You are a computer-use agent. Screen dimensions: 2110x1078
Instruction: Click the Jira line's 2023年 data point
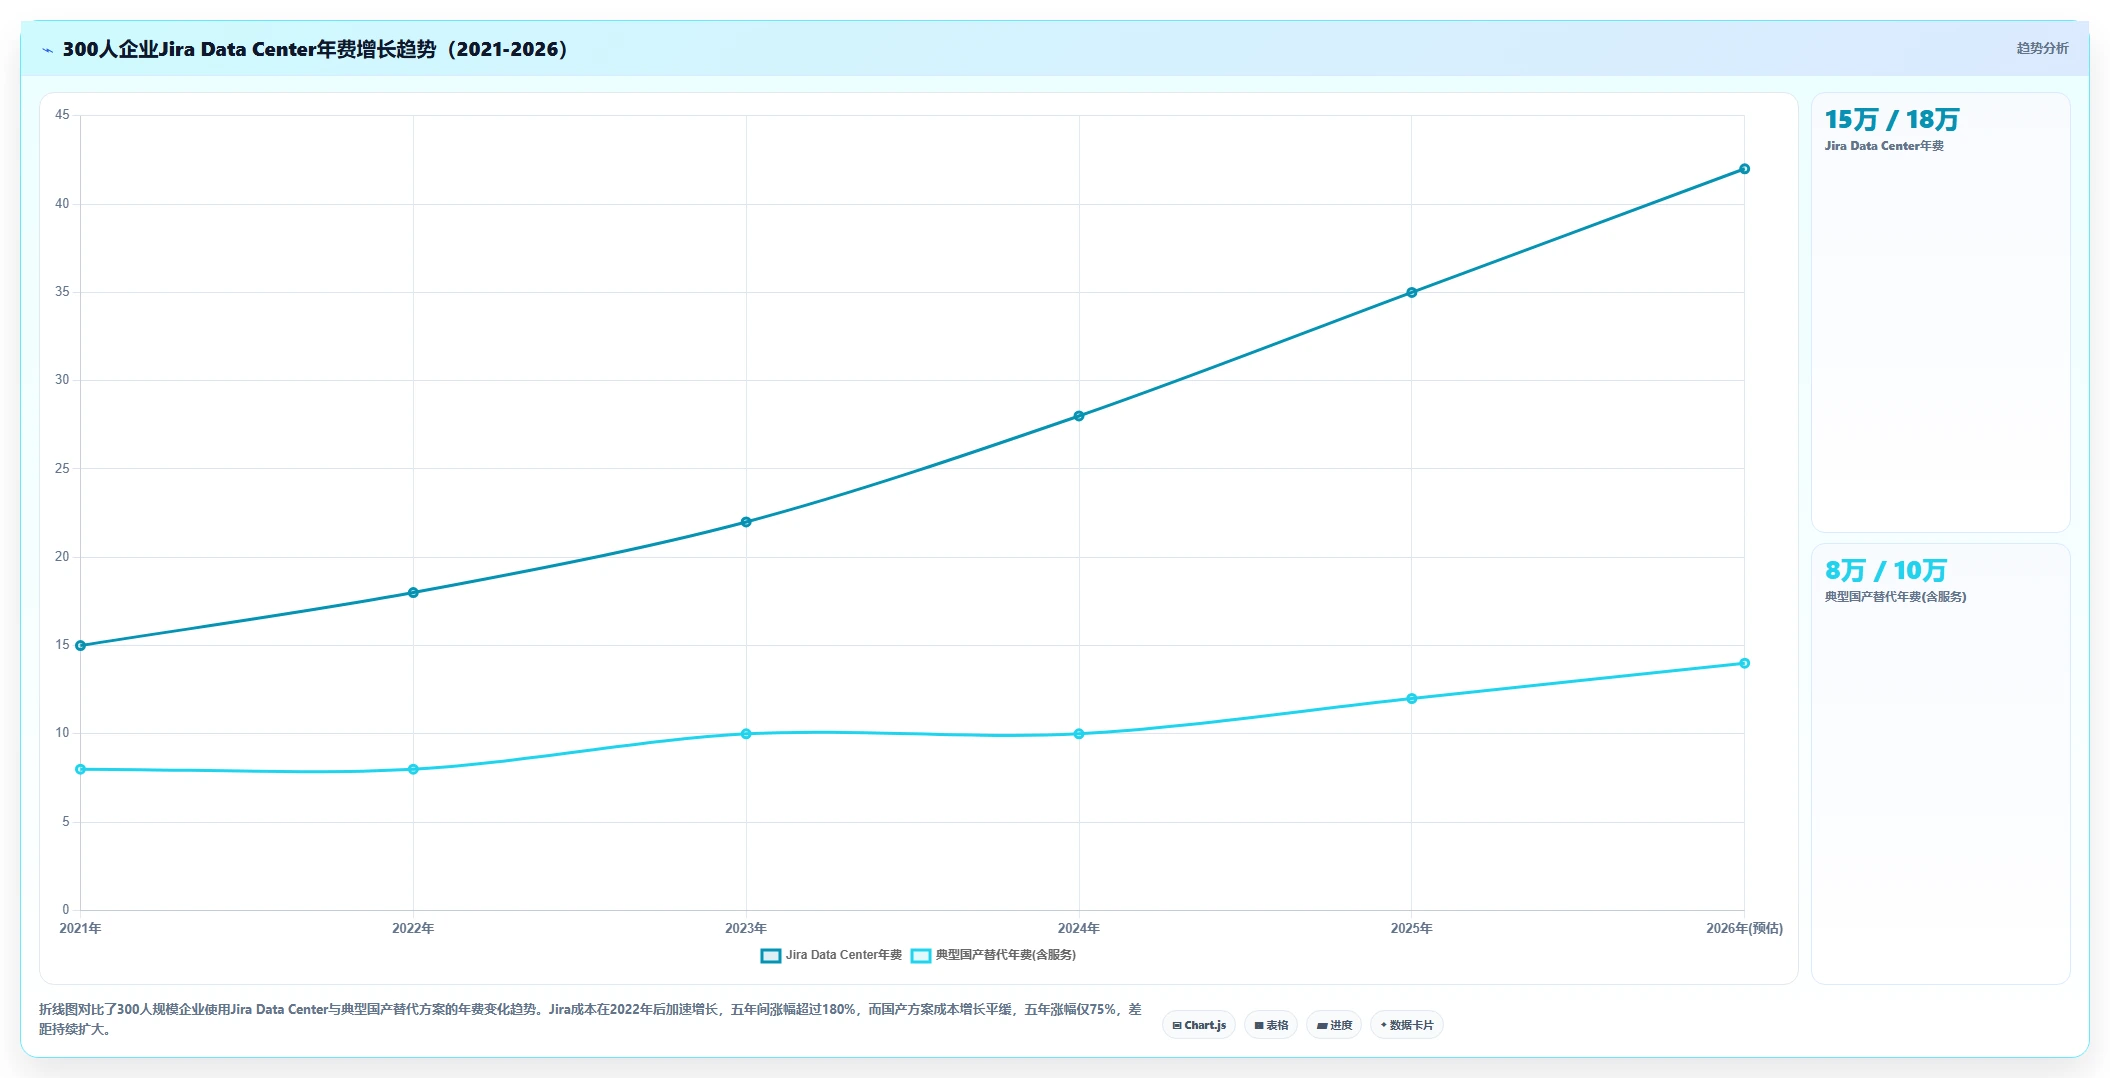click(746, 522)
